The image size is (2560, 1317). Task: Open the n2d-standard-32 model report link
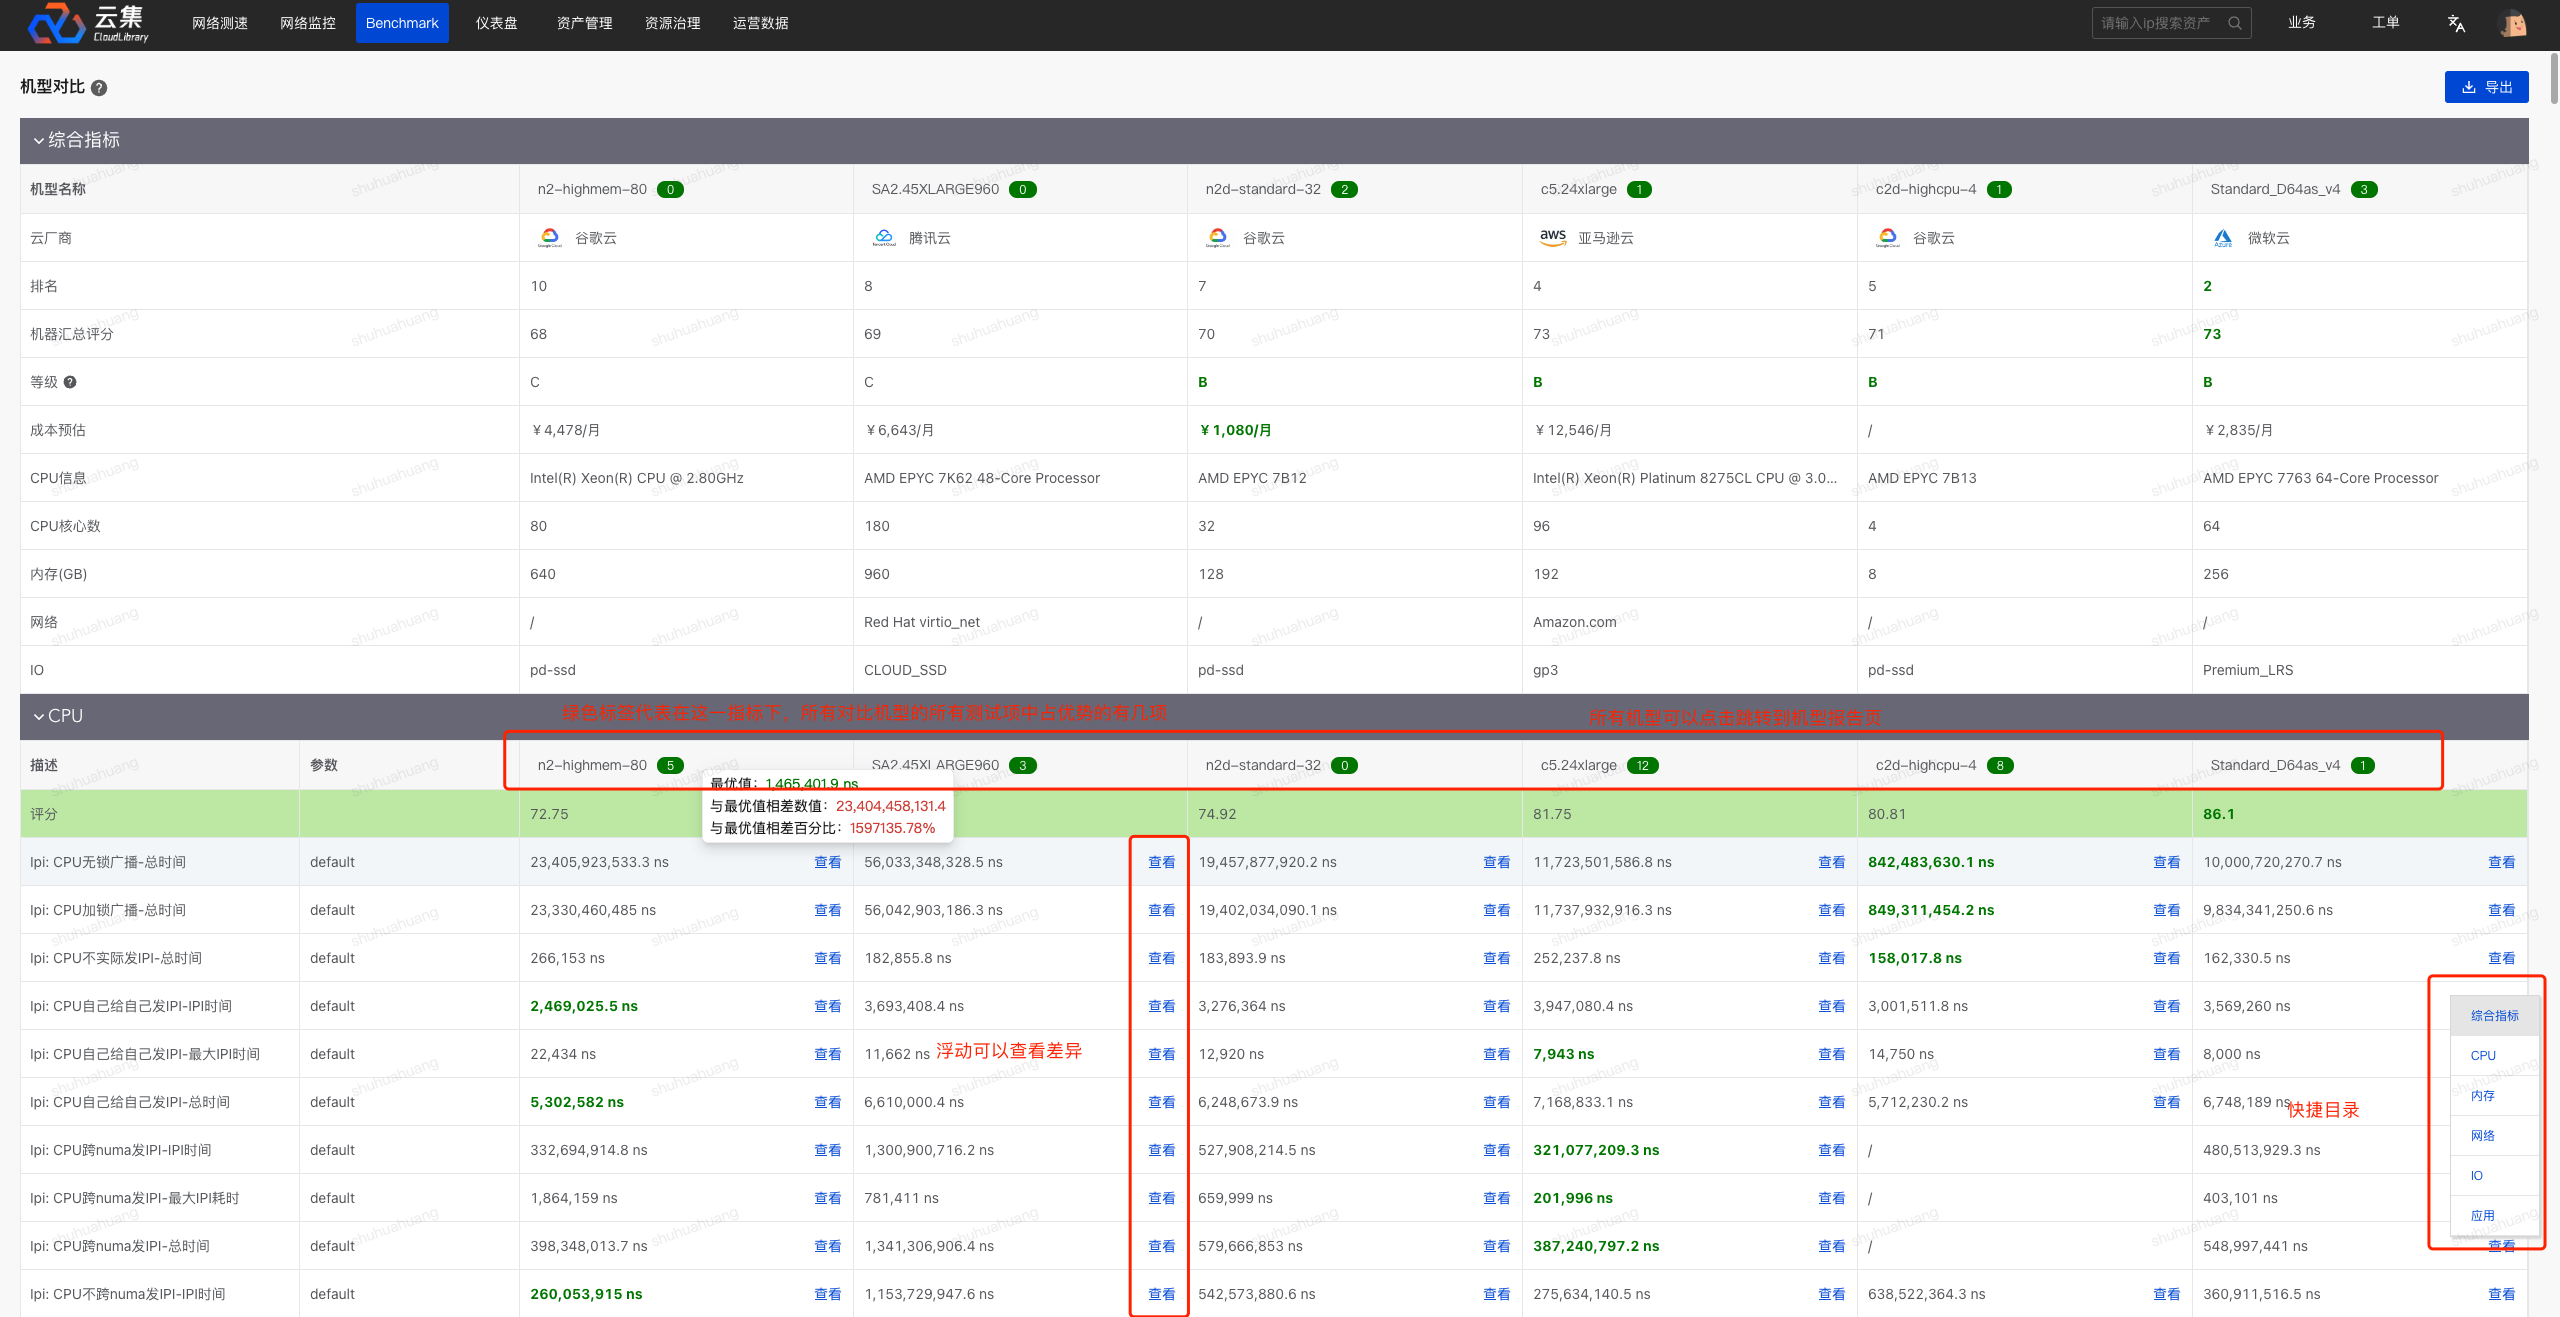(1262, 765)
